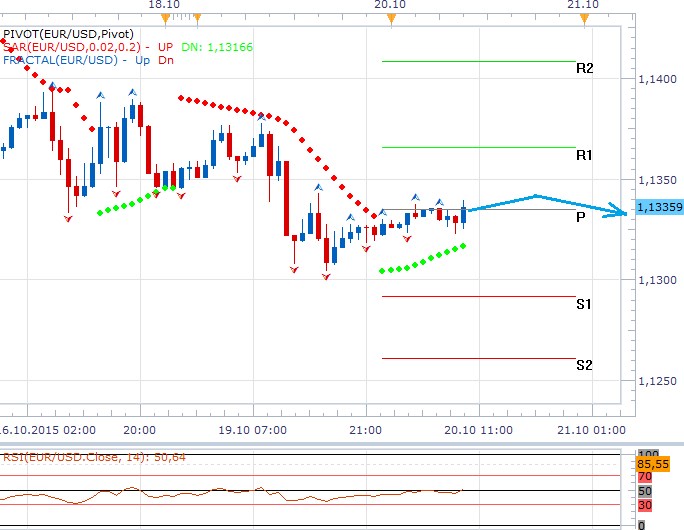Click the orange marker under 18.10 date
Screen dimensions: 684x530
pos(165,17)
